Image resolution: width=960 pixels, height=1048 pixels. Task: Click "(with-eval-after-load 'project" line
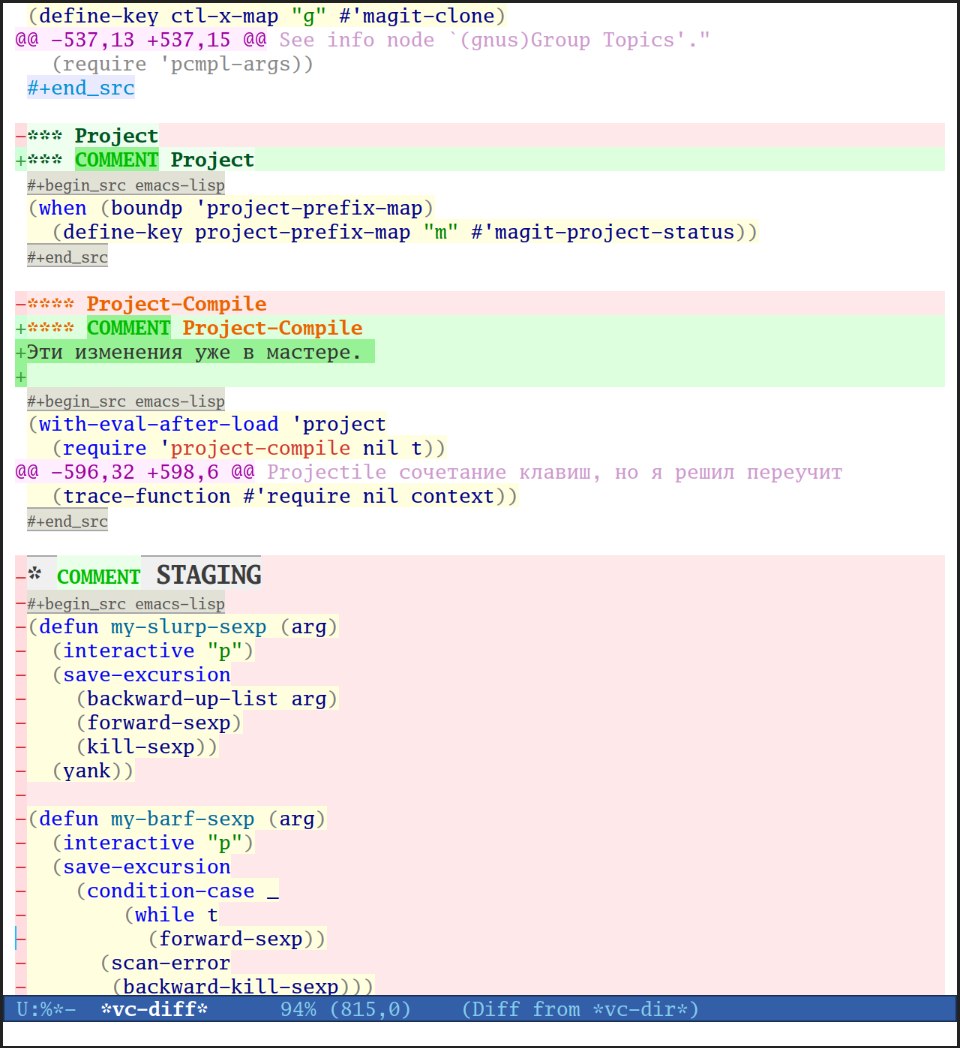(207, 424)
